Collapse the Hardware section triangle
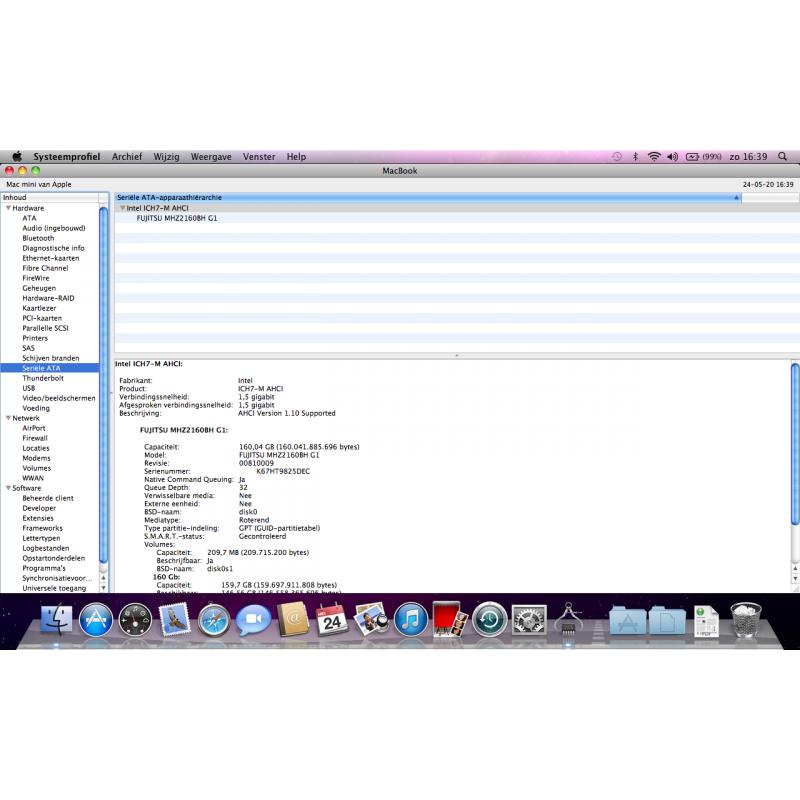The height and width of the screenshot is (800, 800). click(x=8, y=208)
